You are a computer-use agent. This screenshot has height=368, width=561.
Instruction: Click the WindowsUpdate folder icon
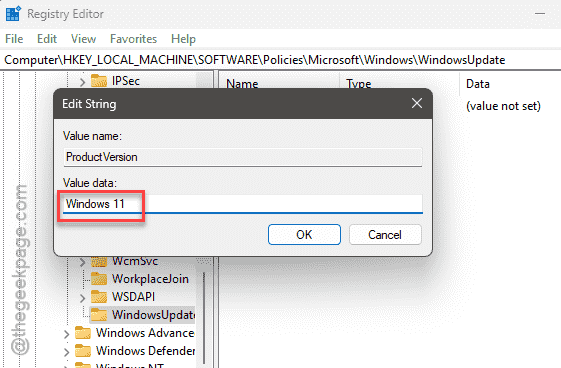coord(99,315)
